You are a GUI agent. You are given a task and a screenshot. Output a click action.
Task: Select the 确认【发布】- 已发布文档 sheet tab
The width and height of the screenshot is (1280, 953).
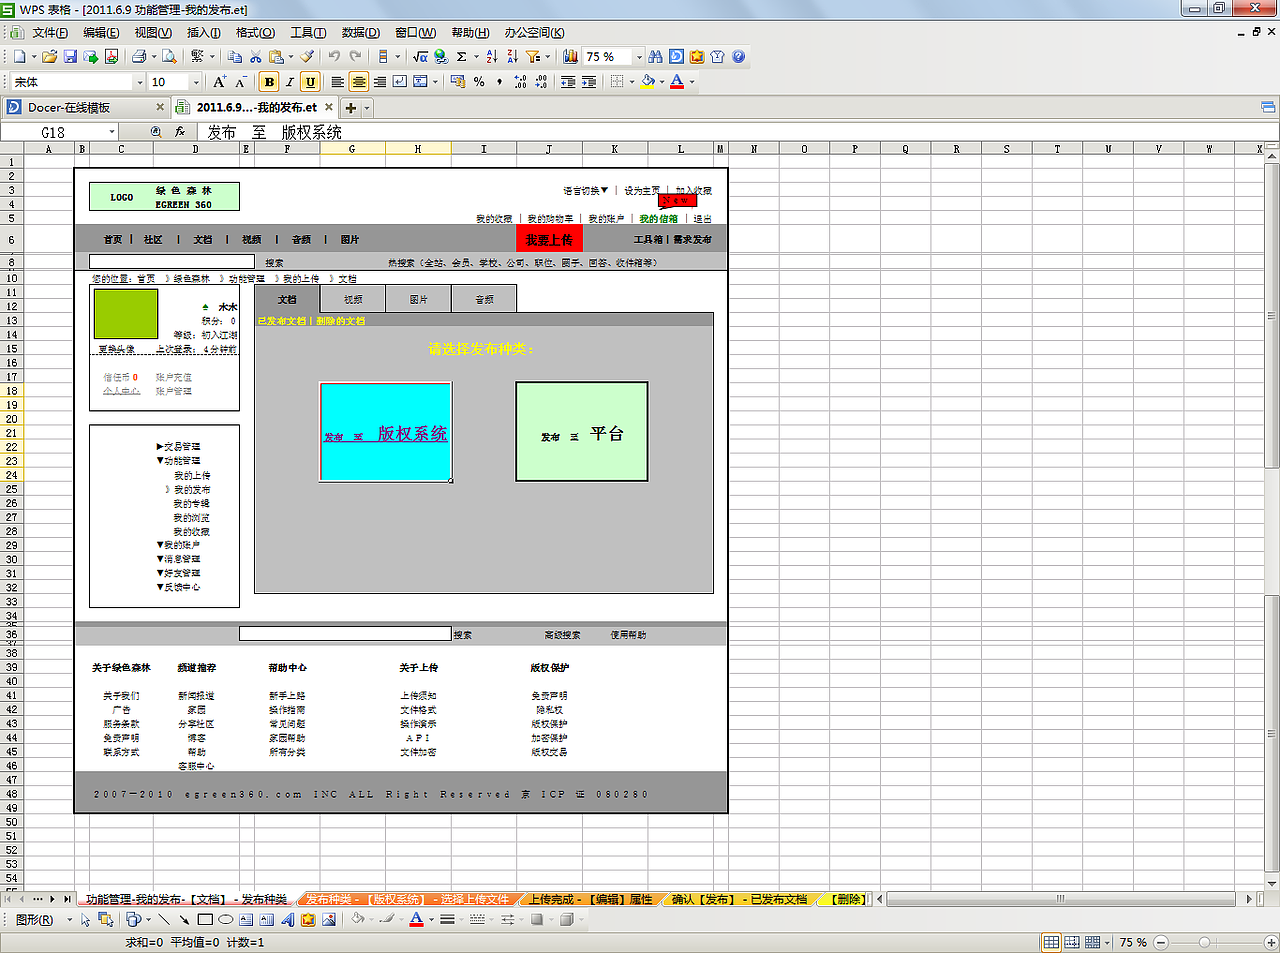pyautogui.click(x=739, y=899)
